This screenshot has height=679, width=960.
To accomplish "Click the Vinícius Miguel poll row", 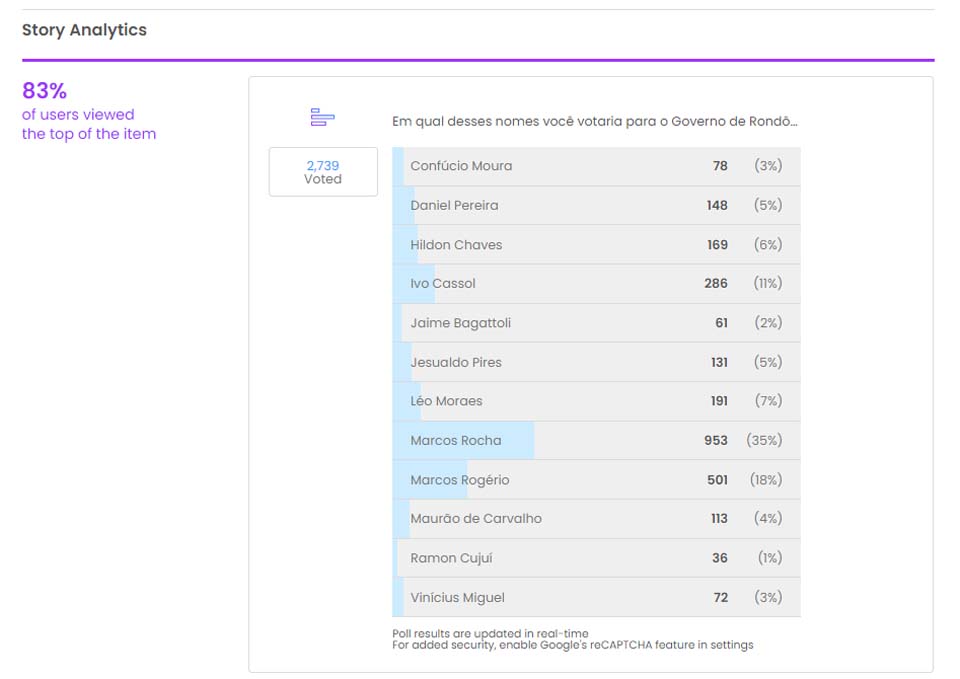I will click(x=596, y=597).
